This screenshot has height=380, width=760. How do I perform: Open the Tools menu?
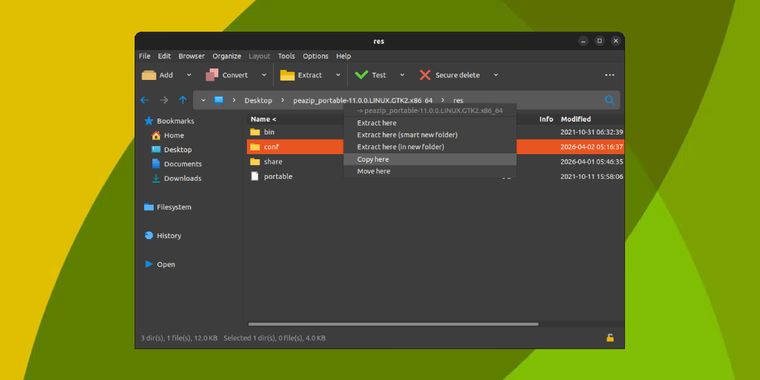pos(286,56)
